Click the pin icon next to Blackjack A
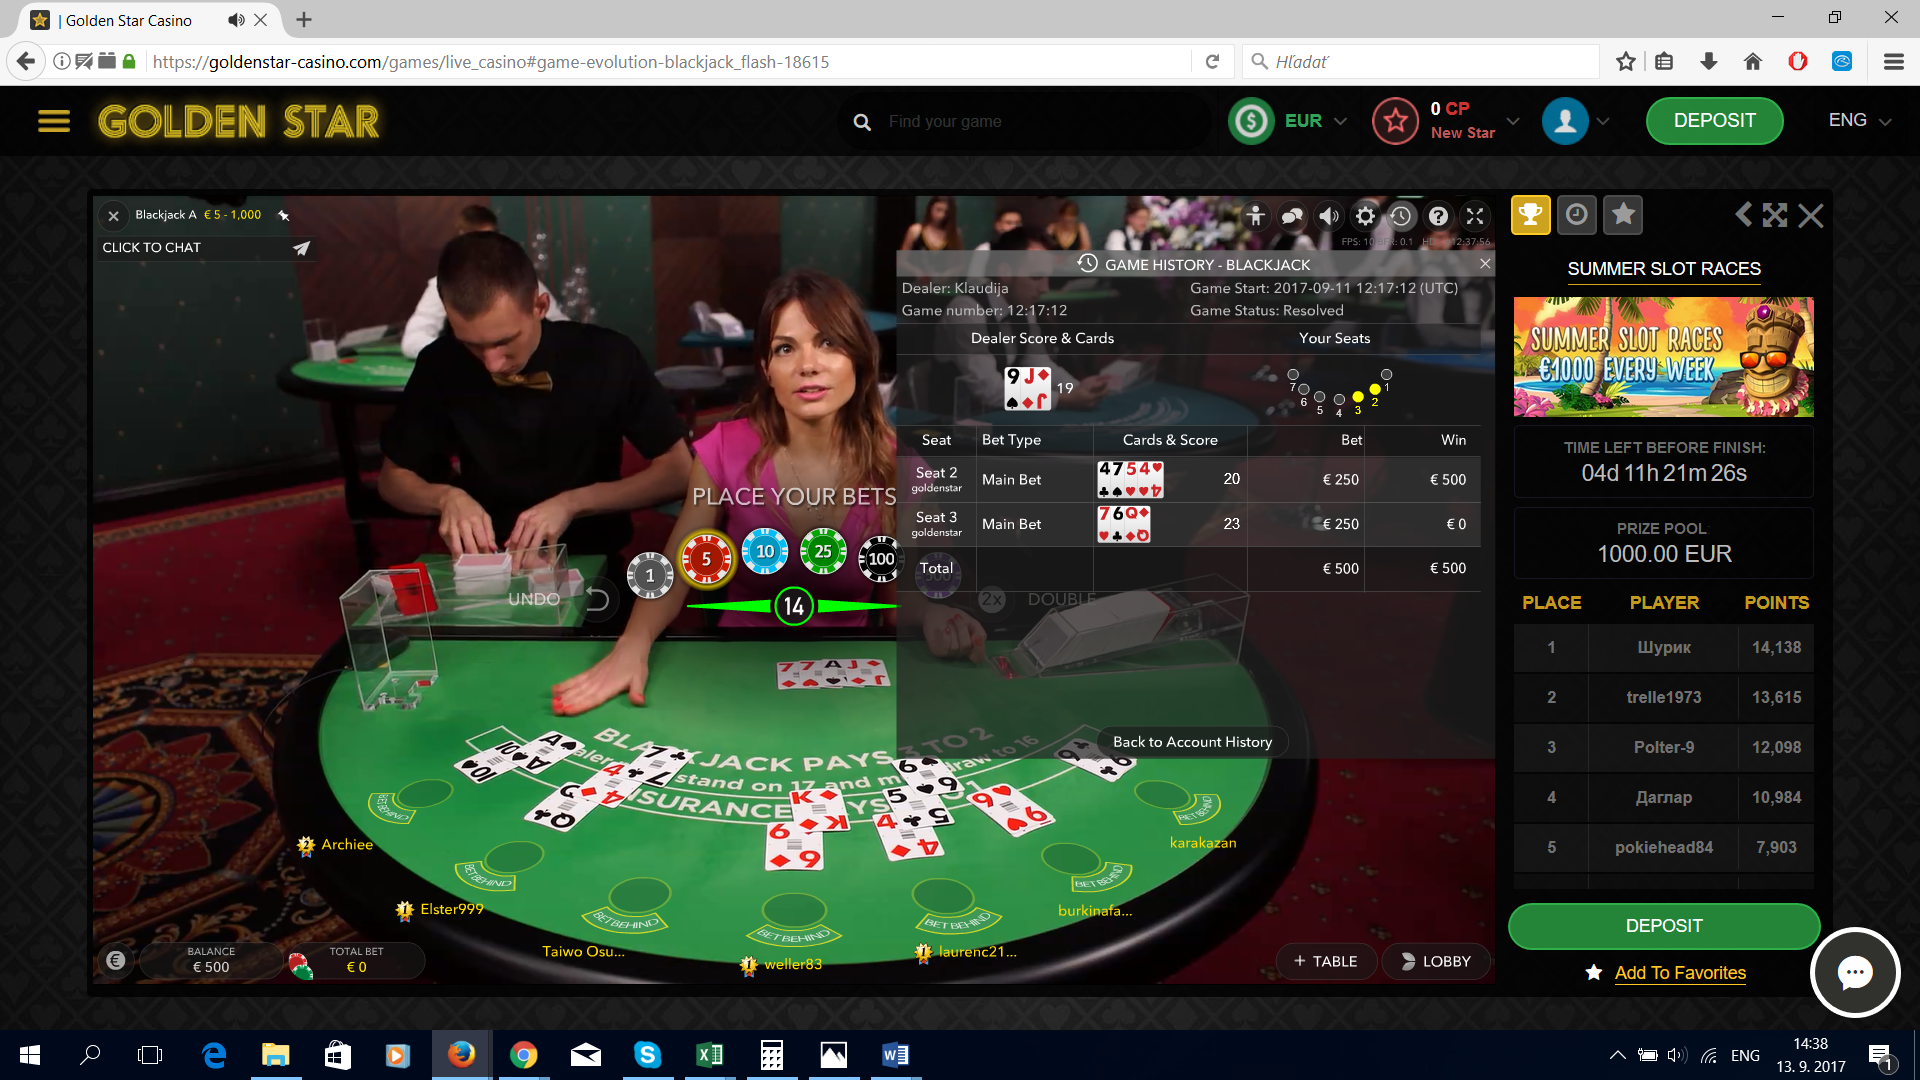 click(x=284, y=215)
